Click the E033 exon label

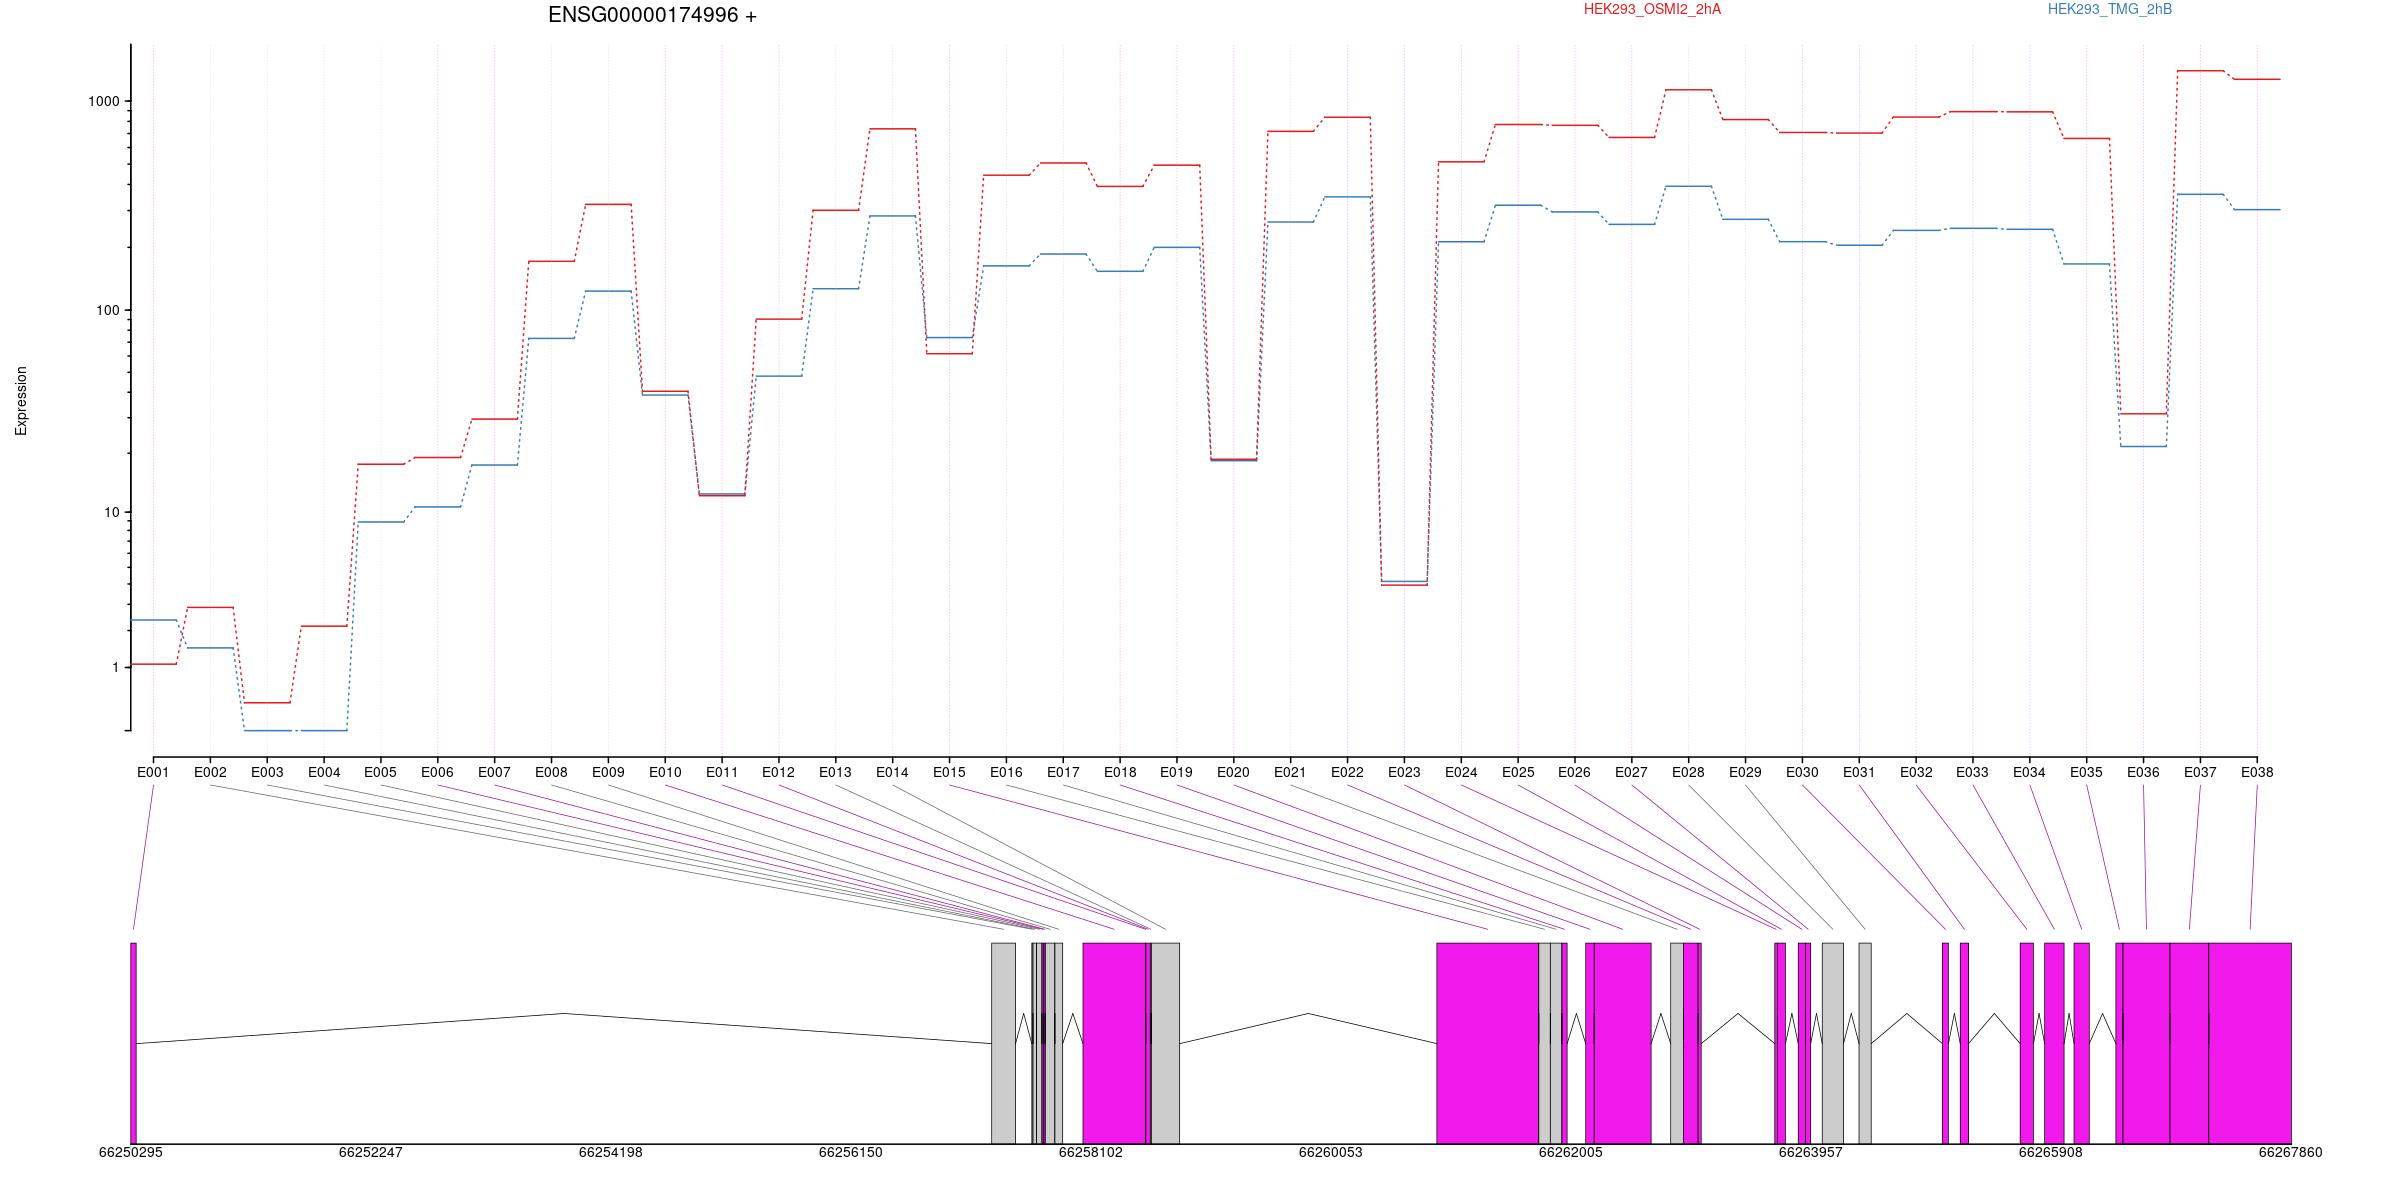tap(1972, 772)
